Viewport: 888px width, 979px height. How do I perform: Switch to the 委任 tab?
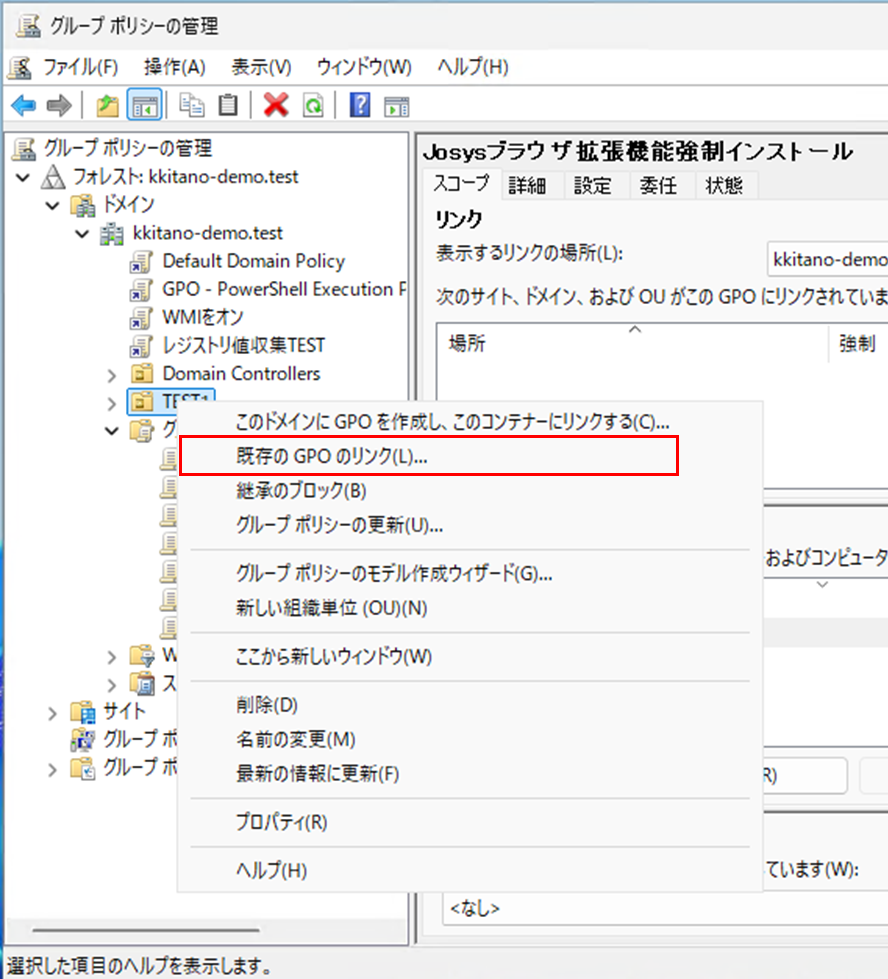658,185
